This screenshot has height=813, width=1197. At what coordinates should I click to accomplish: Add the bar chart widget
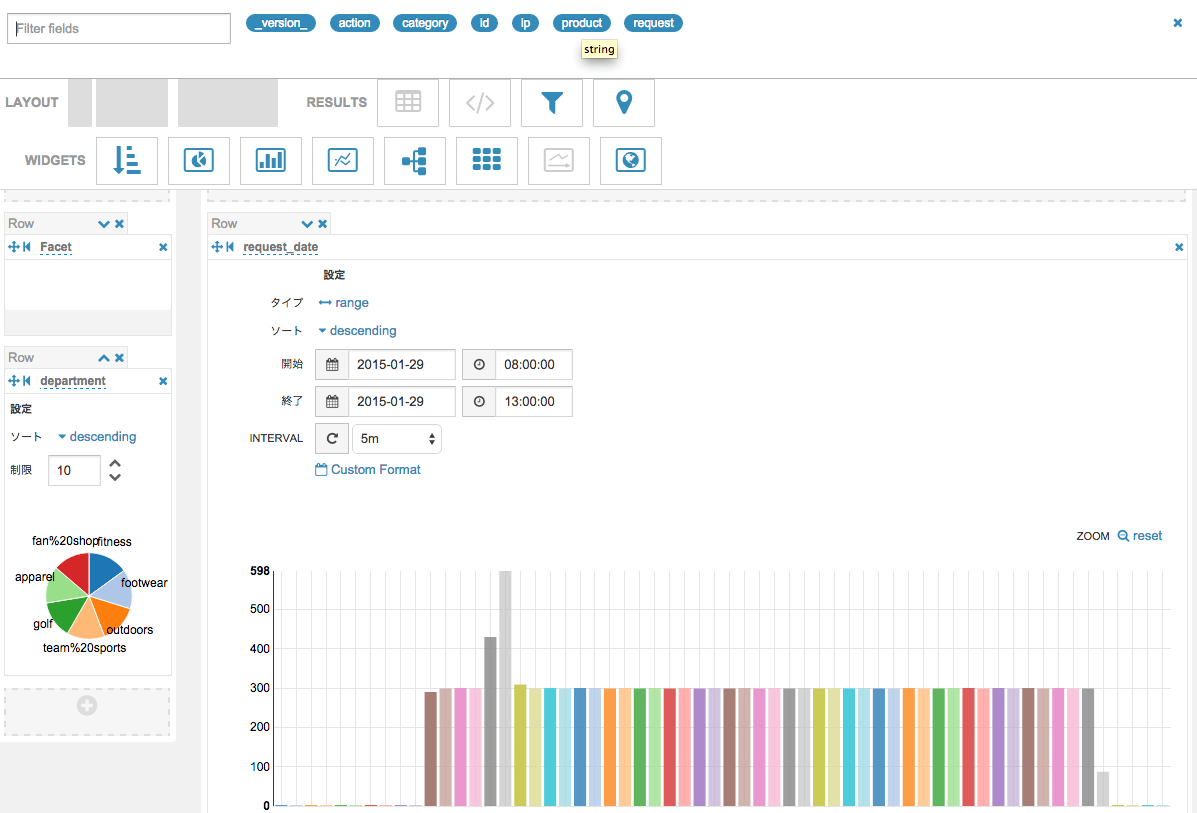point(271,160)
